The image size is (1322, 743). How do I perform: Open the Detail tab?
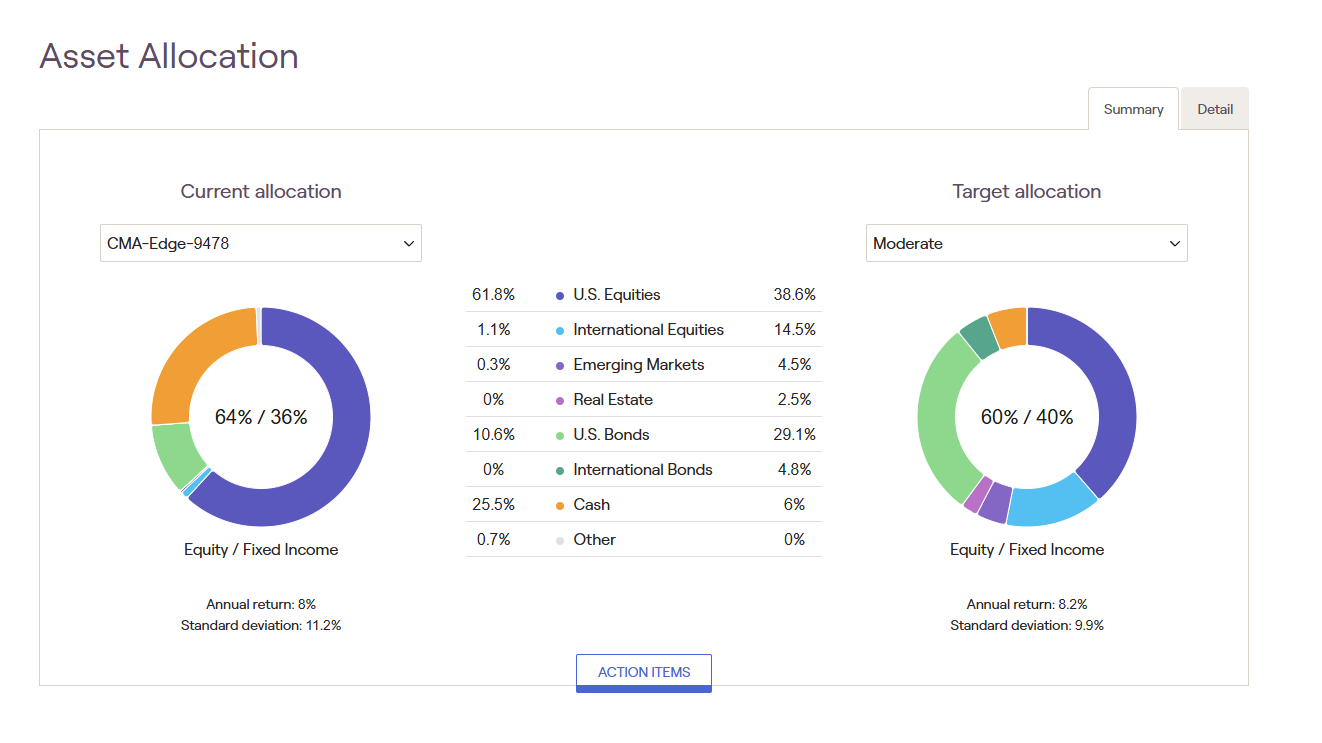click(x=1215, y=109)
